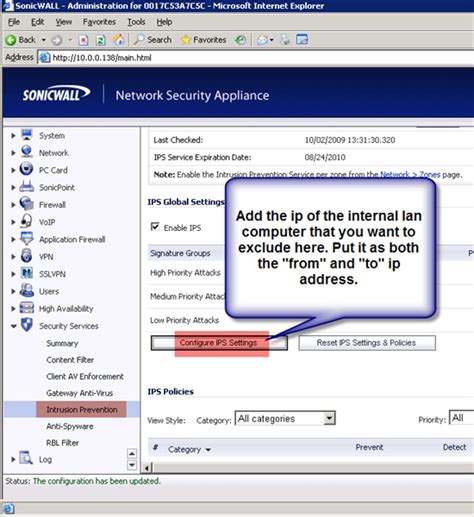474x517 pixels.
Task: Expand the Users tree arrow
Action: [13, 291]
